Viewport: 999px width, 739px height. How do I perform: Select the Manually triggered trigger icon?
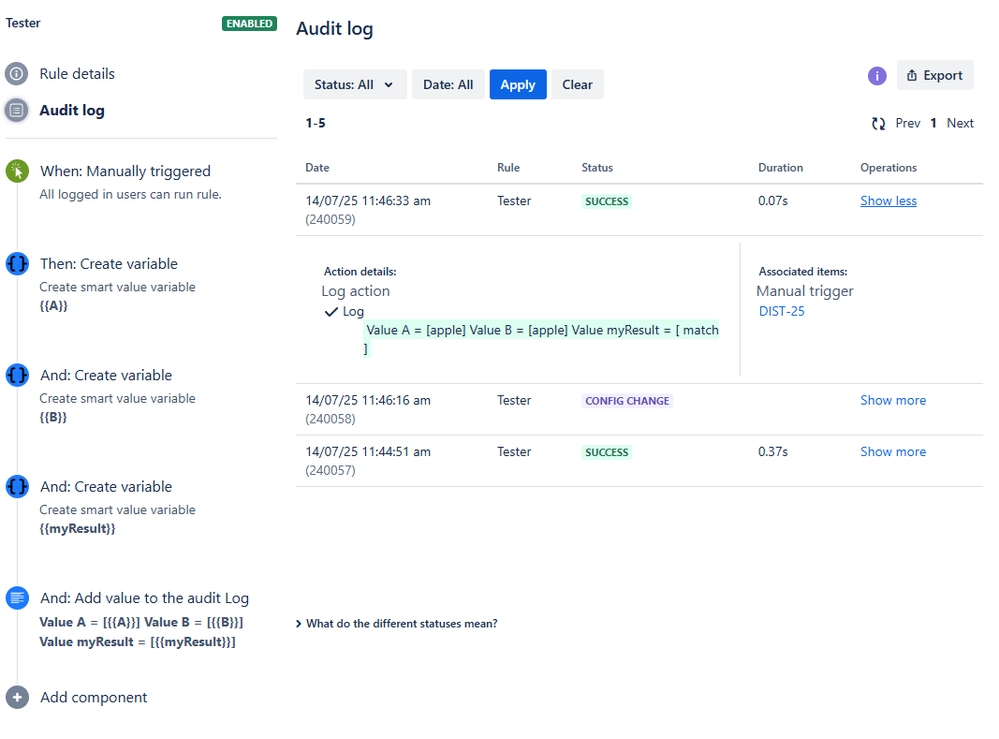17,171
